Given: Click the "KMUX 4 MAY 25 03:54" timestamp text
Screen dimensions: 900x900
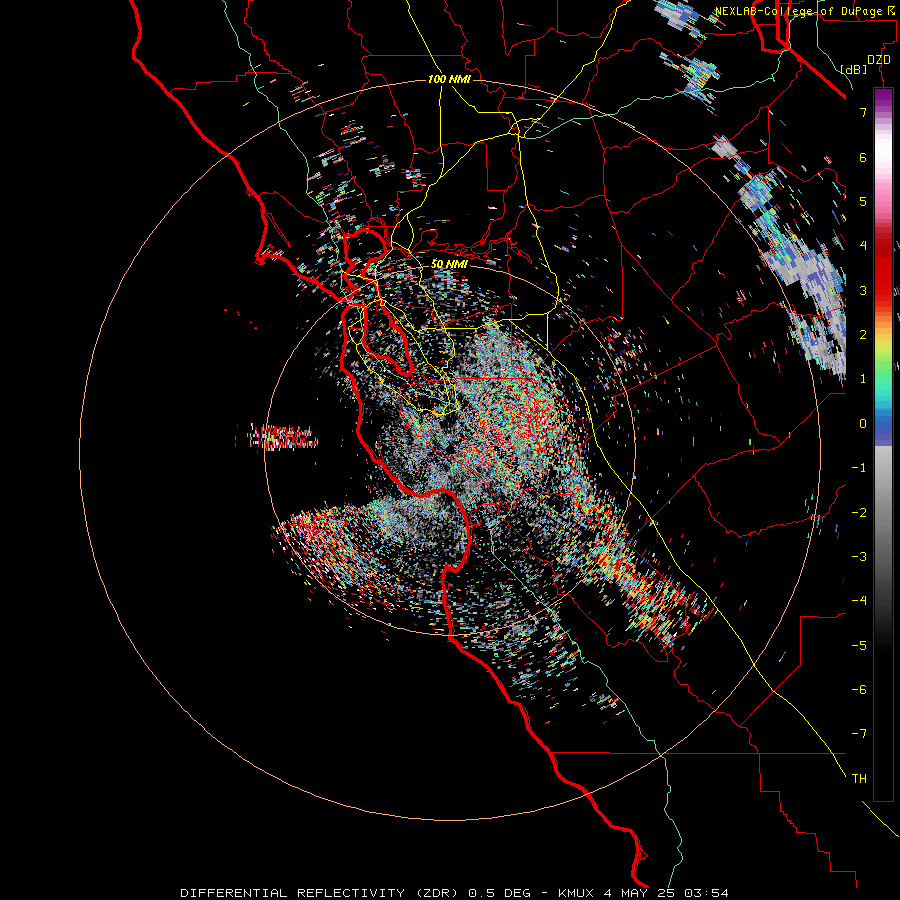Looking at the screenshot, I should [x=643, y=893].
